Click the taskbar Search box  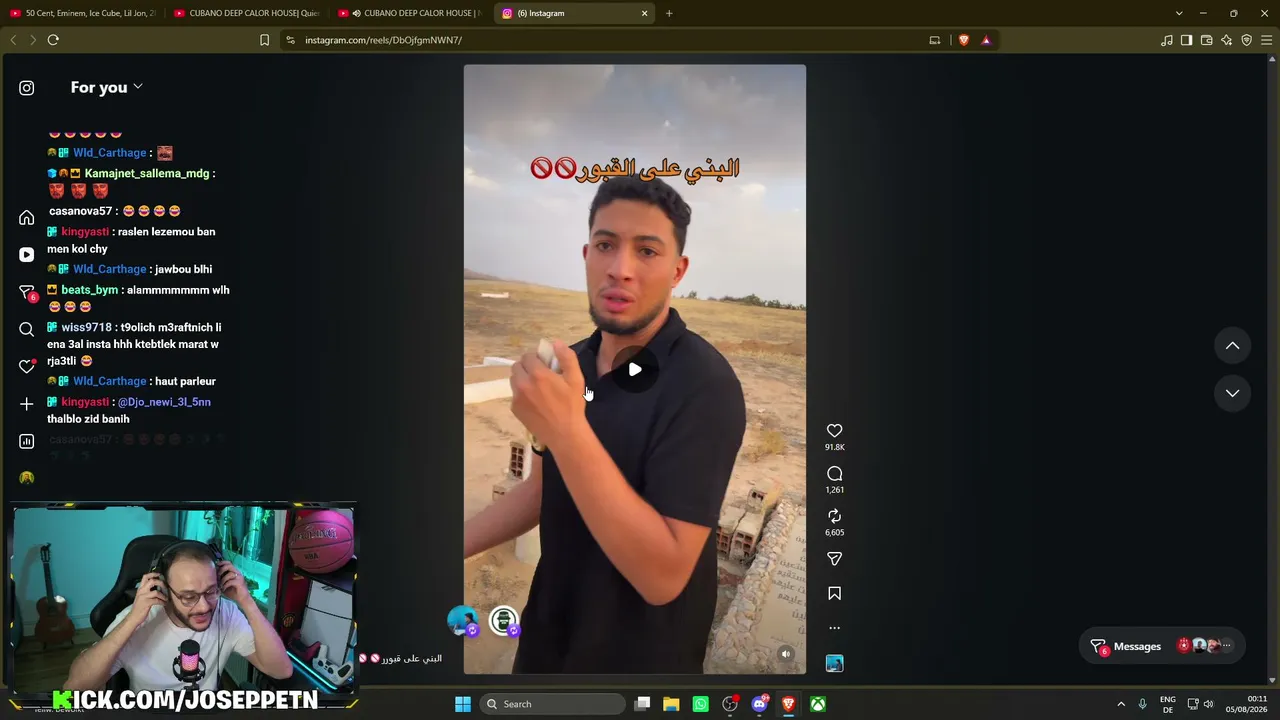552,704
